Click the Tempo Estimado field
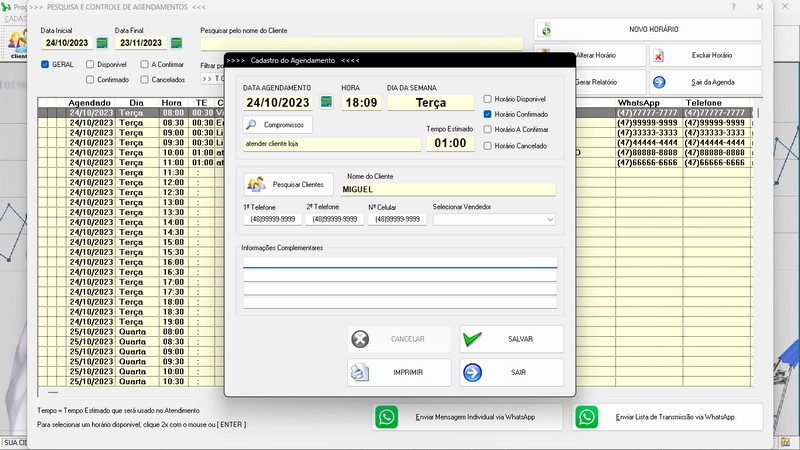Viewport: 800px width, 450px height. 450,143
